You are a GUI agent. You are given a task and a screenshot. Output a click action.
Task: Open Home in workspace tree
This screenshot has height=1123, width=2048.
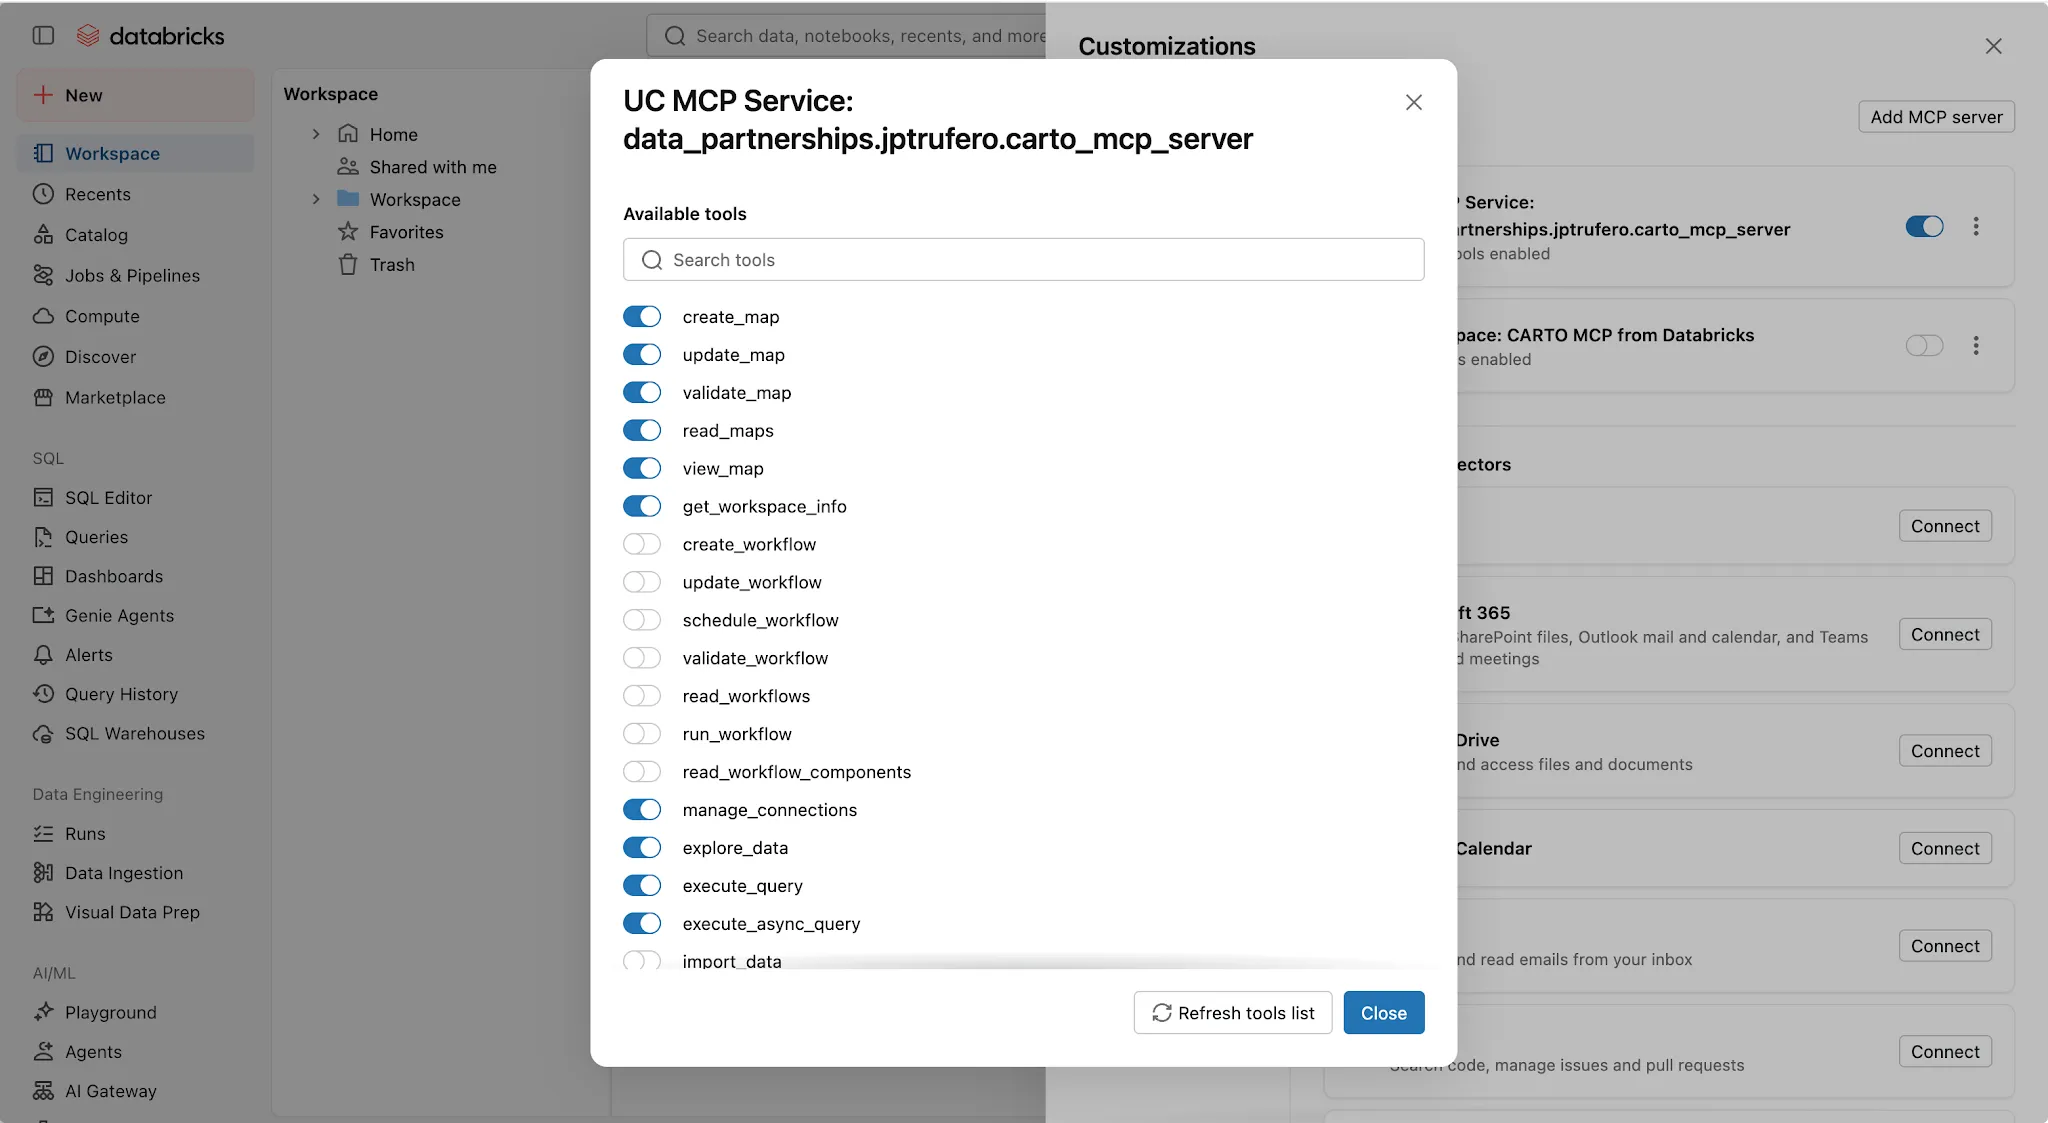tap(393, 134)
